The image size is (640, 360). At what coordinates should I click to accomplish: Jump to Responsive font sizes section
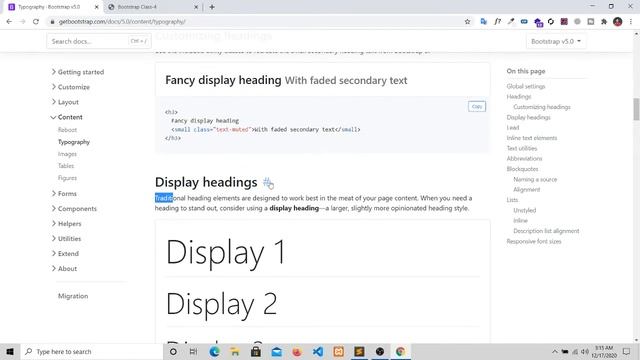(534, 241)
